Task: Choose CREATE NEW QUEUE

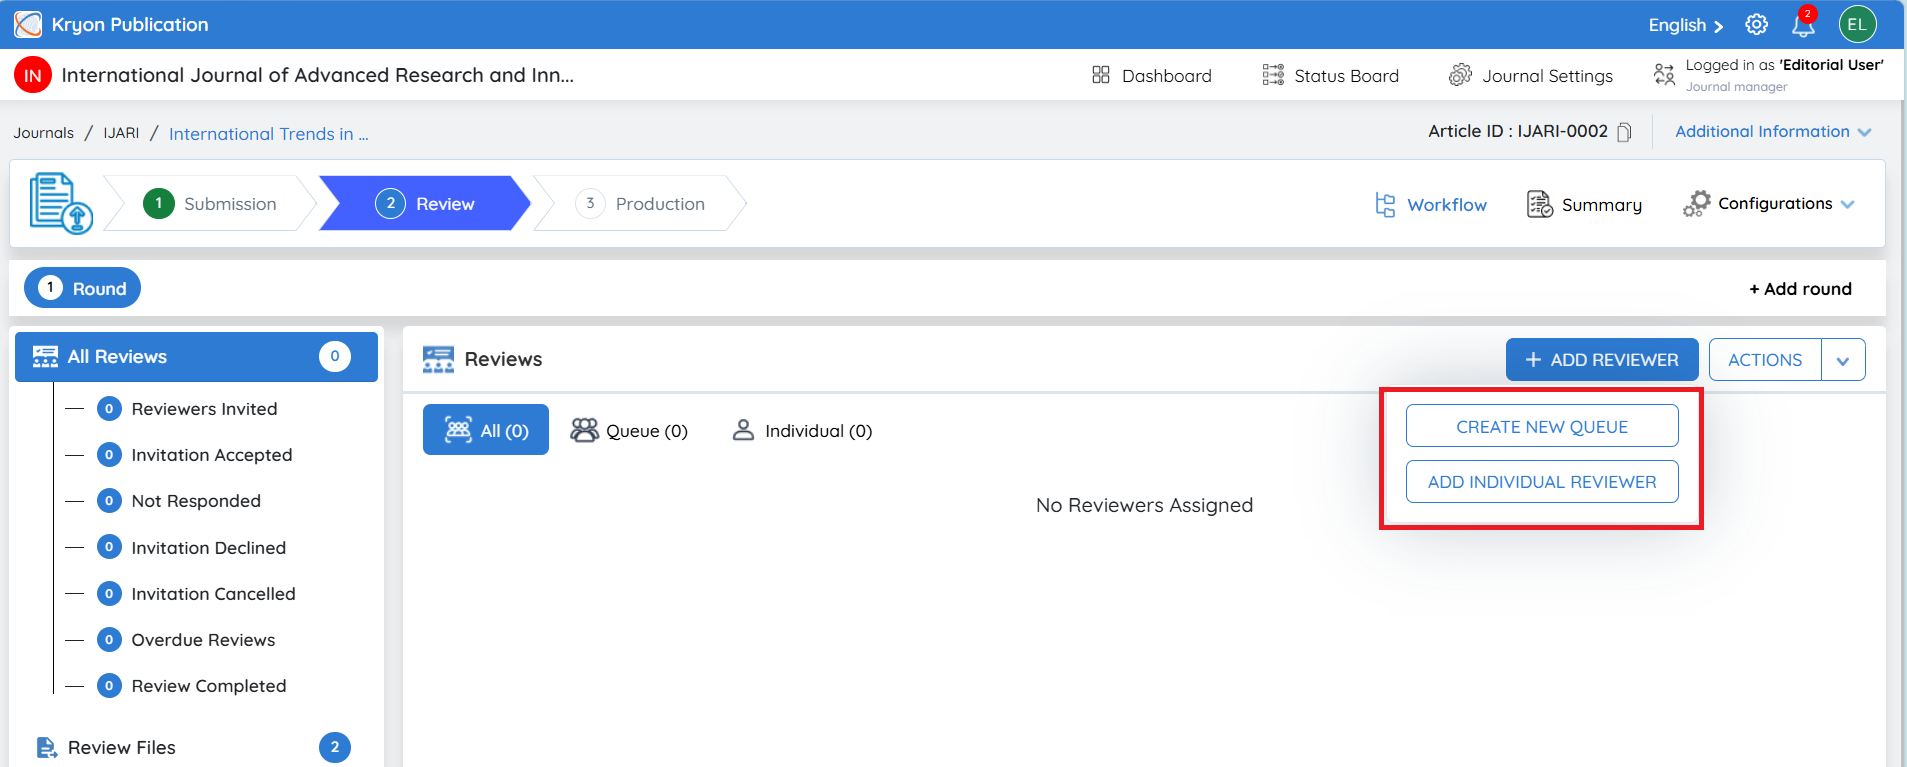Action: click(1542, 426)
